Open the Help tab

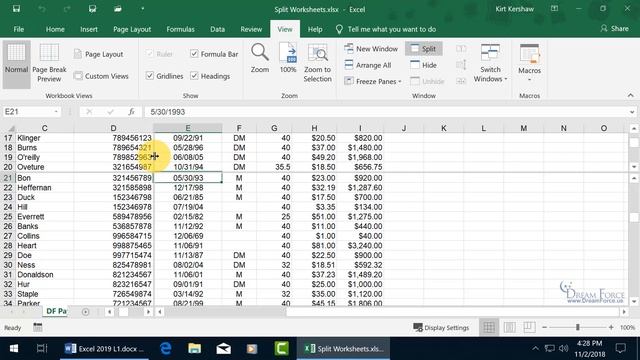point(315,29)
